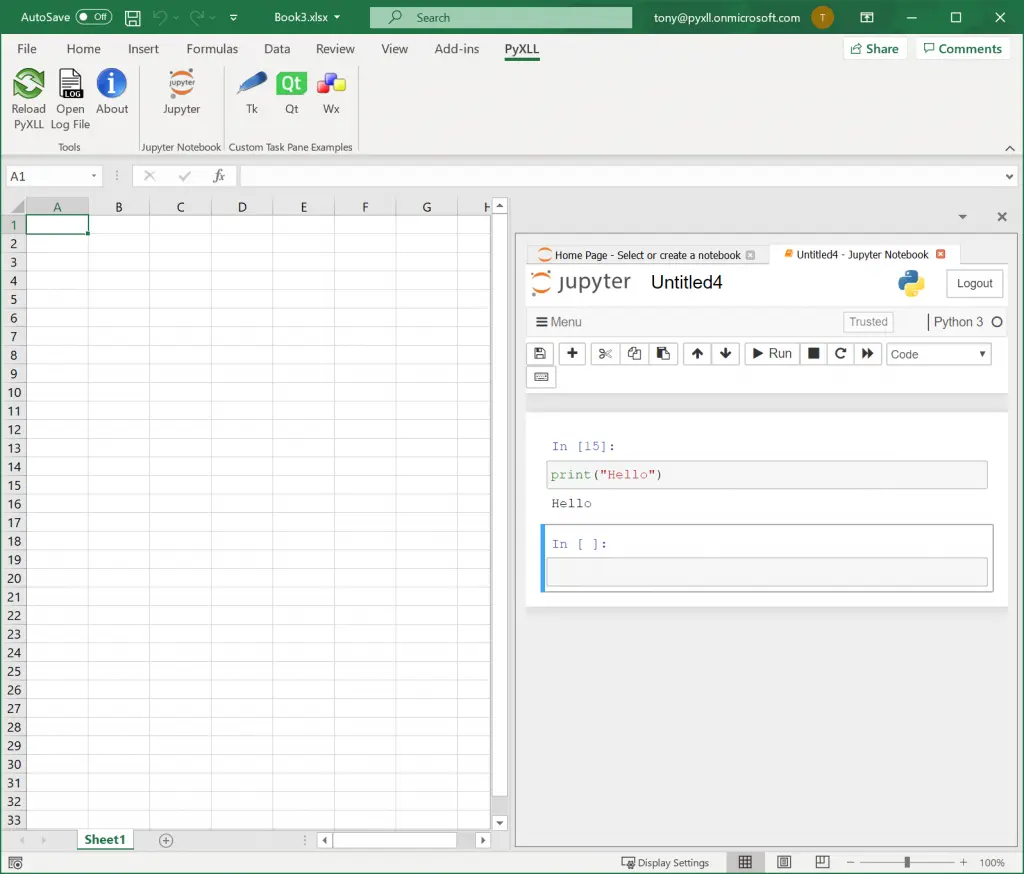Image resolution: width=1024 pixels, height=874 pixels.
Task: Toggle the Trusted notebook indicator
Action: (868, 321)
